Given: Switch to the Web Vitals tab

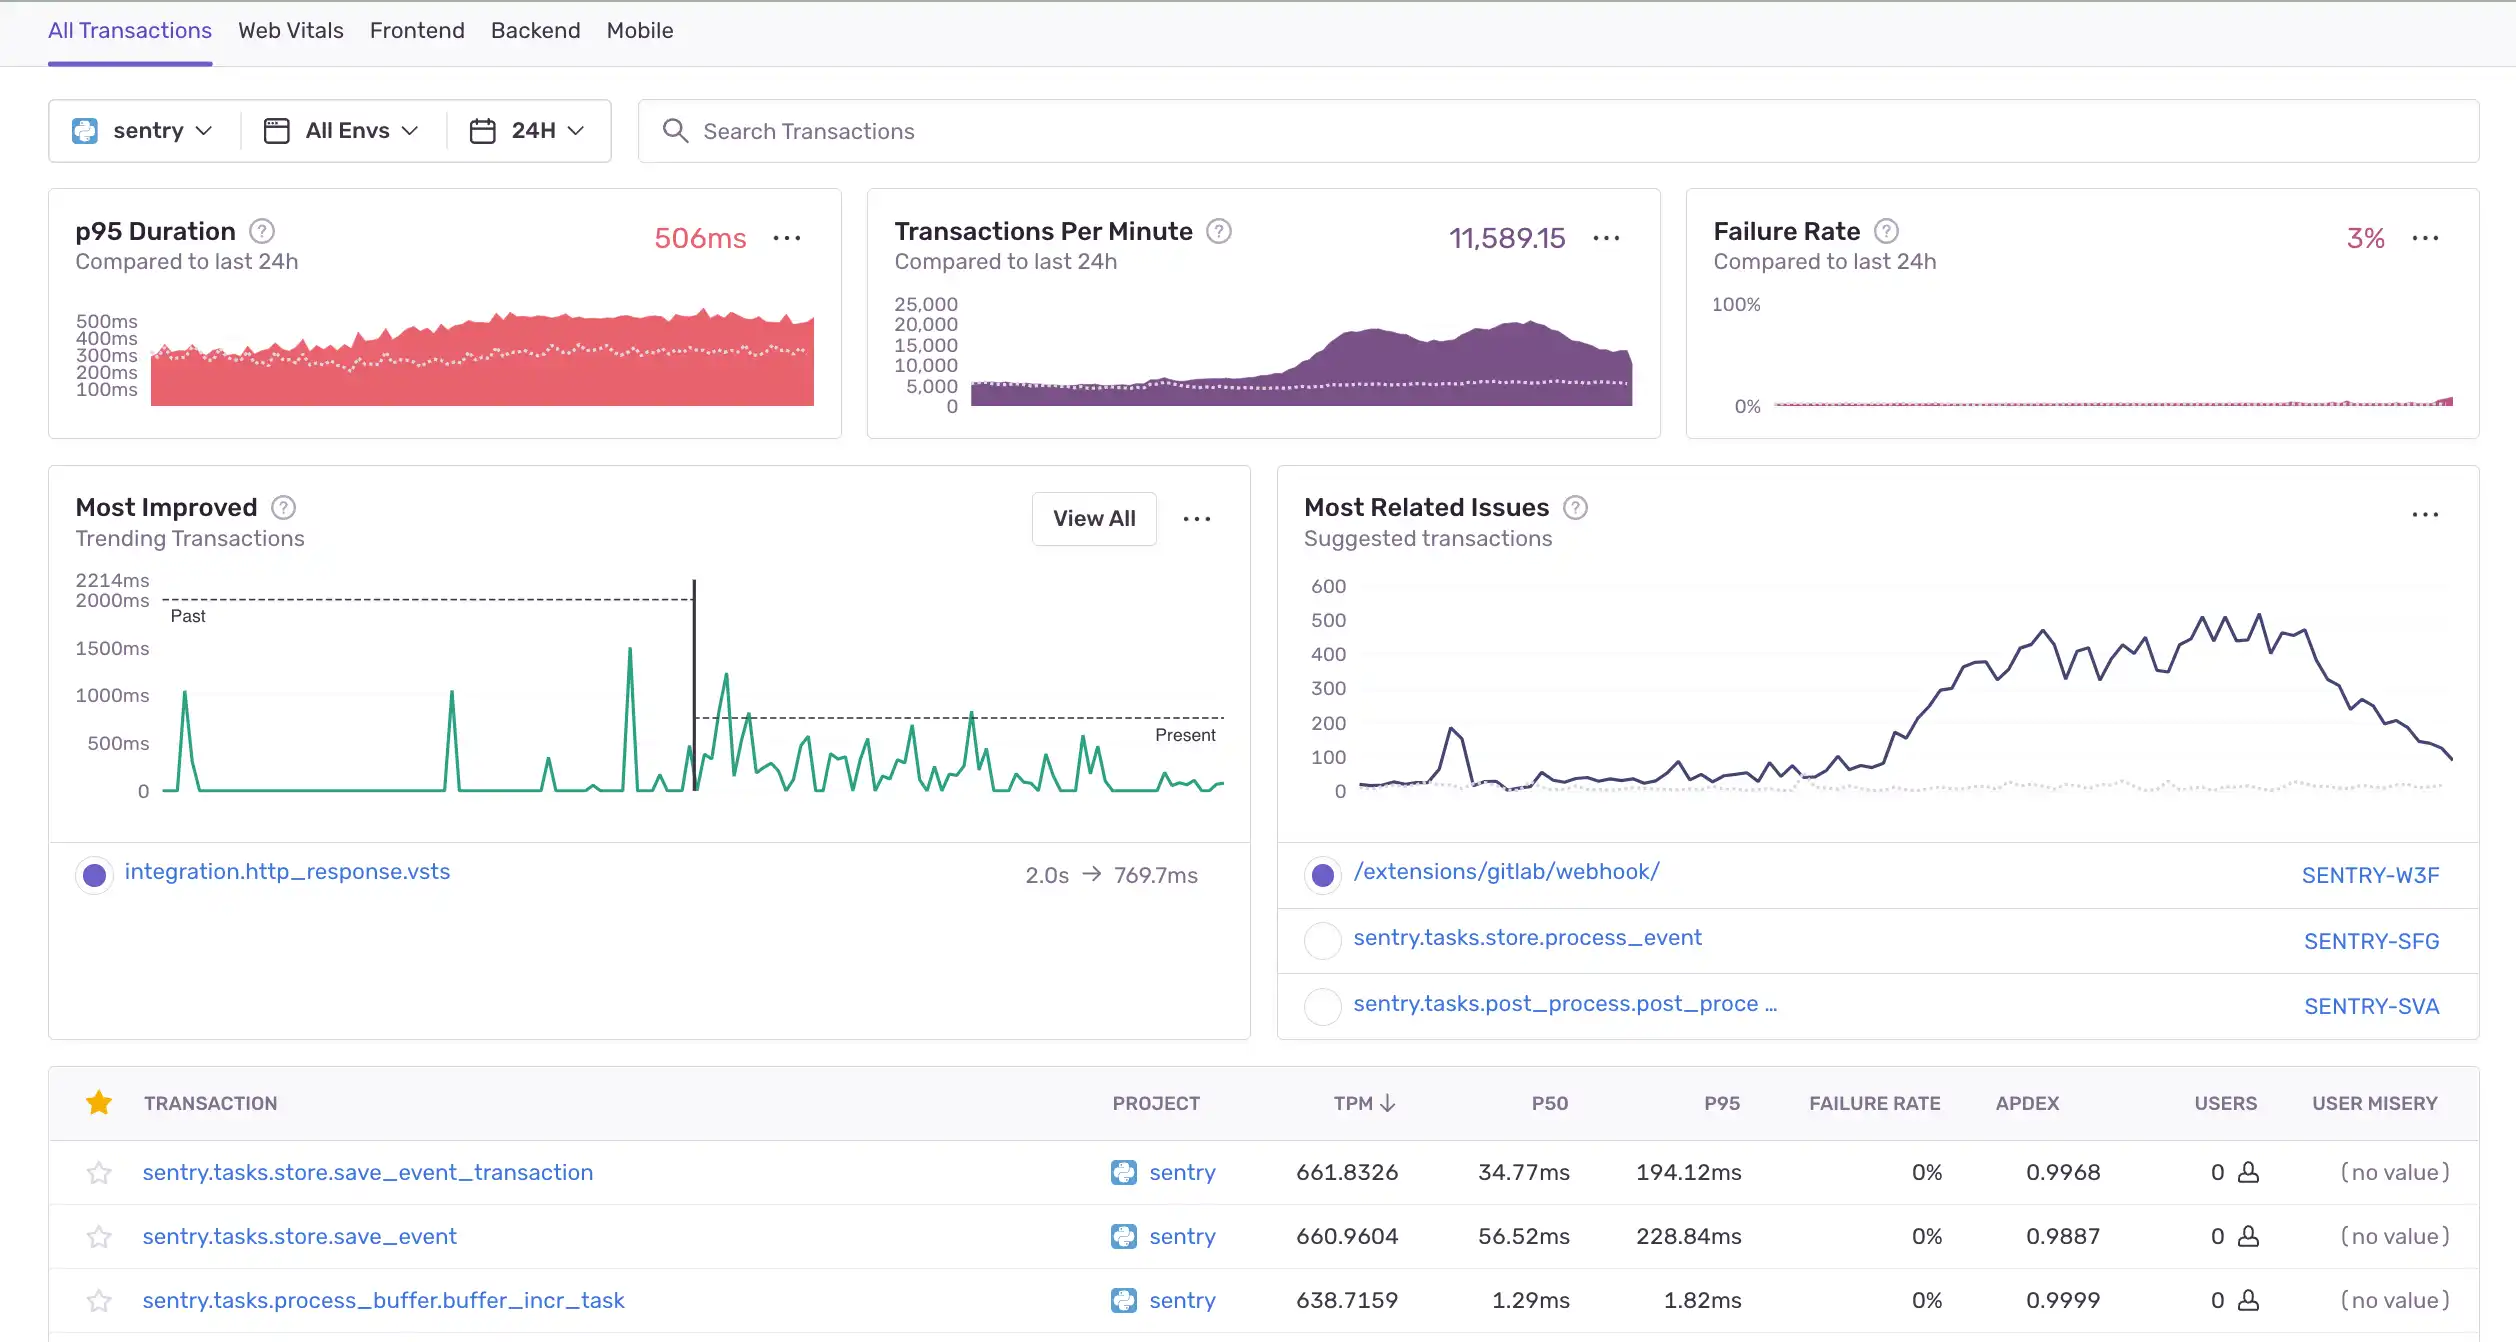Looking at the screenshot, I should (x=290, y=31).
